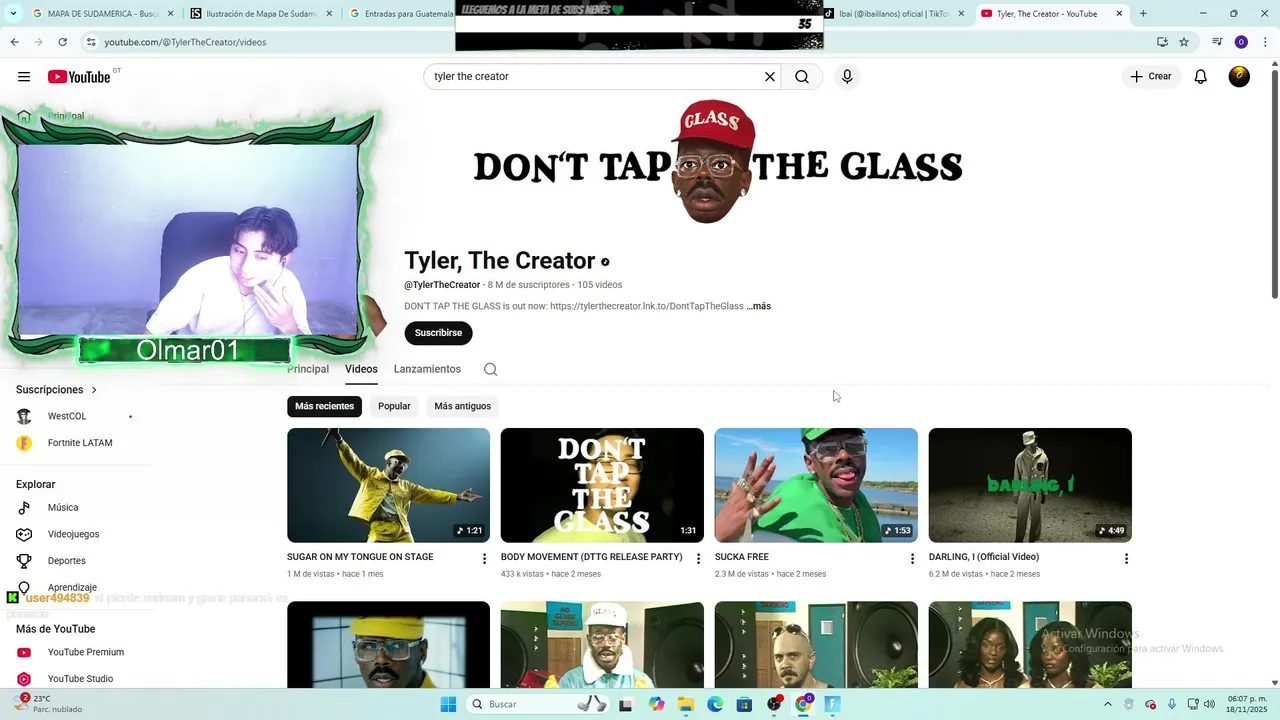Open options for DARLING, I video

(1126, 559)
